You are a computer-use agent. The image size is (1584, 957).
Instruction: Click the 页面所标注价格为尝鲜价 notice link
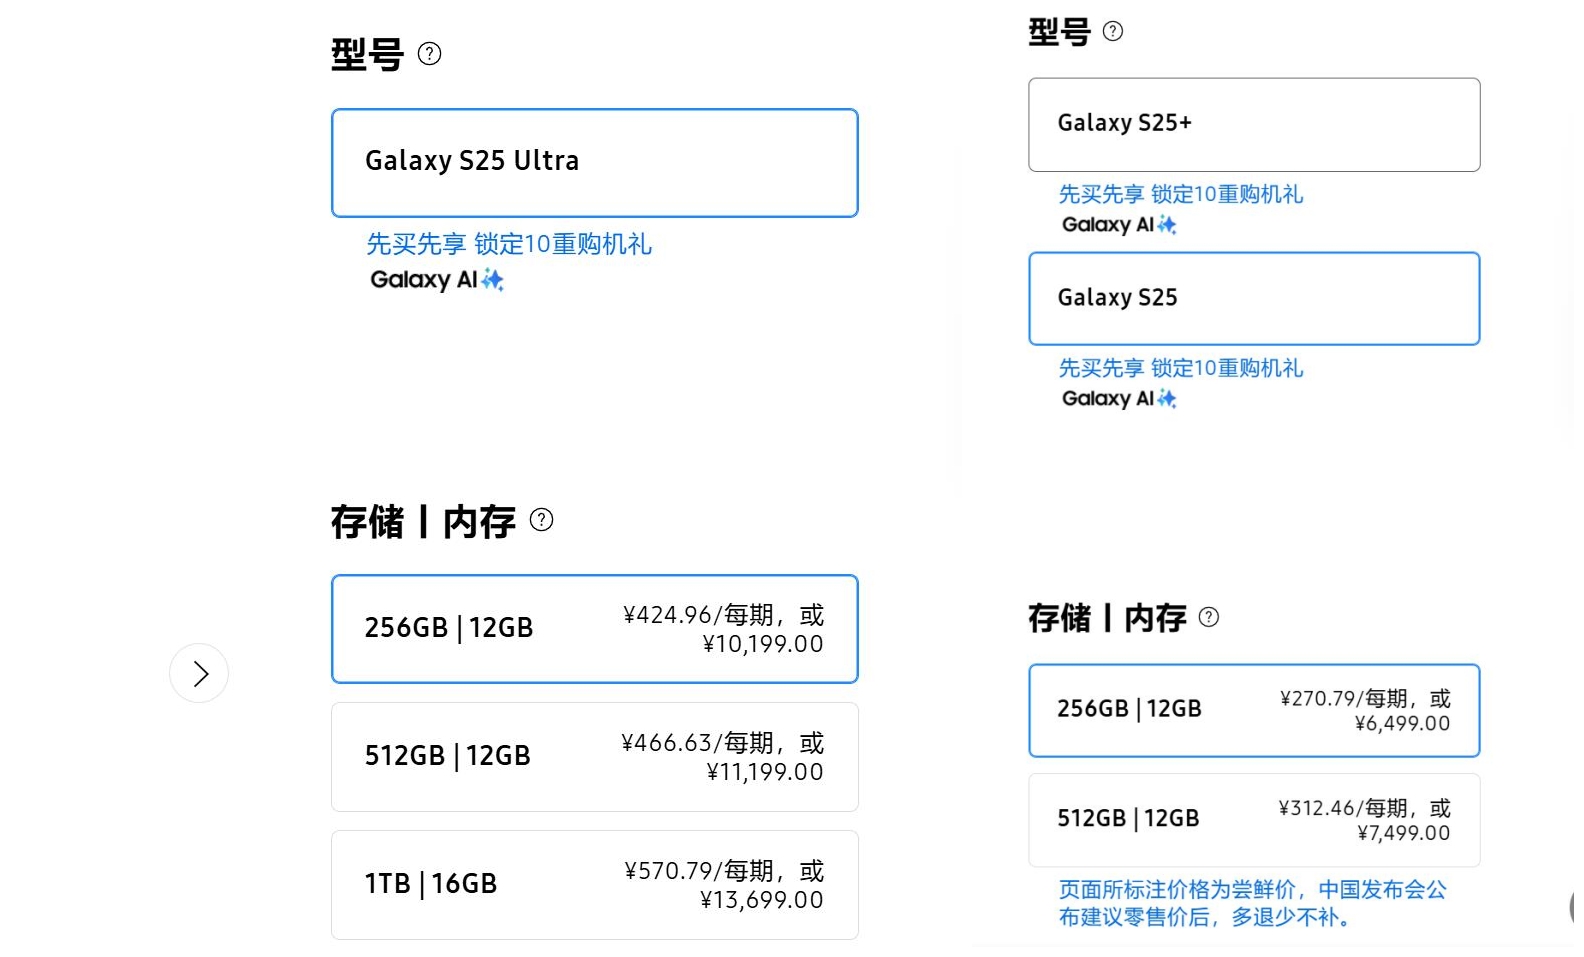pos(1252,903)
